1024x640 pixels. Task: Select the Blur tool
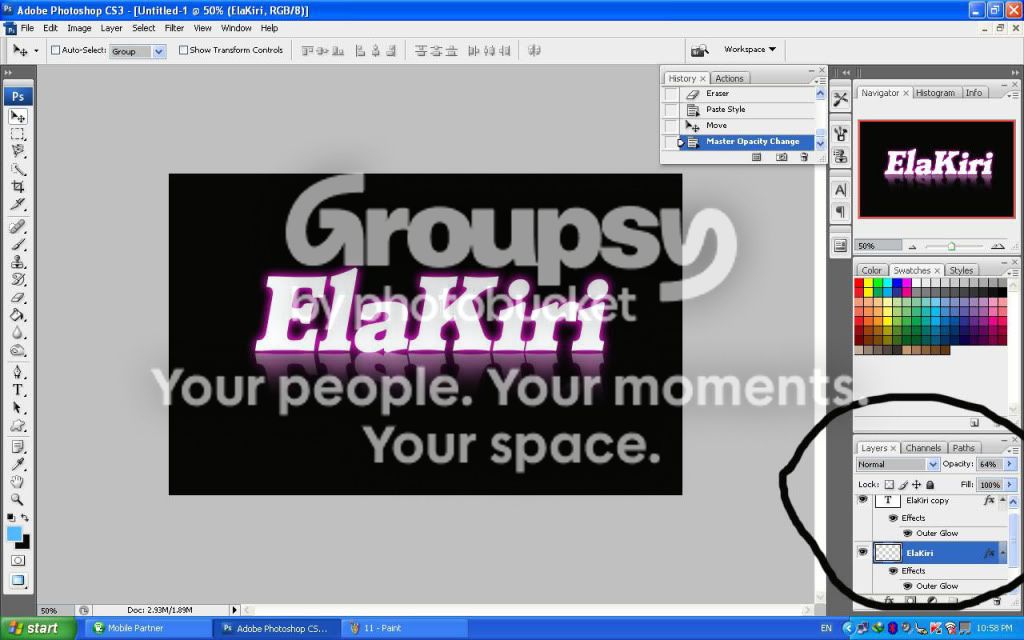coord(18,332)
